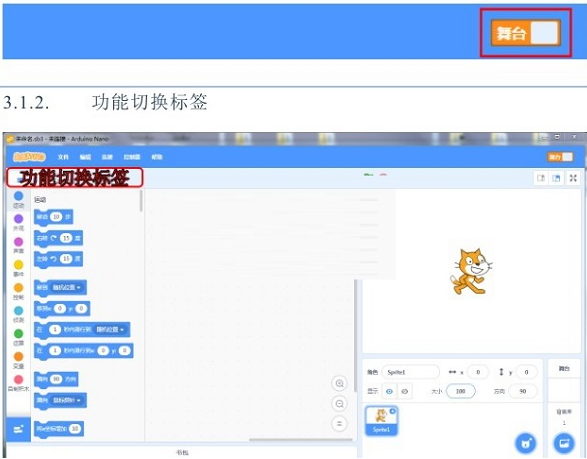Expand 随机位置 dropdown in the glide block

coord(110,329)
